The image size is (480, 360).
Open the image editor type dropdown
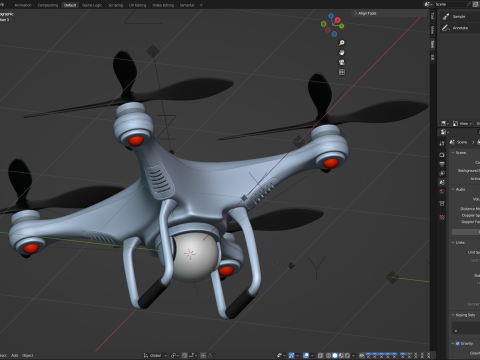point(445,124)
